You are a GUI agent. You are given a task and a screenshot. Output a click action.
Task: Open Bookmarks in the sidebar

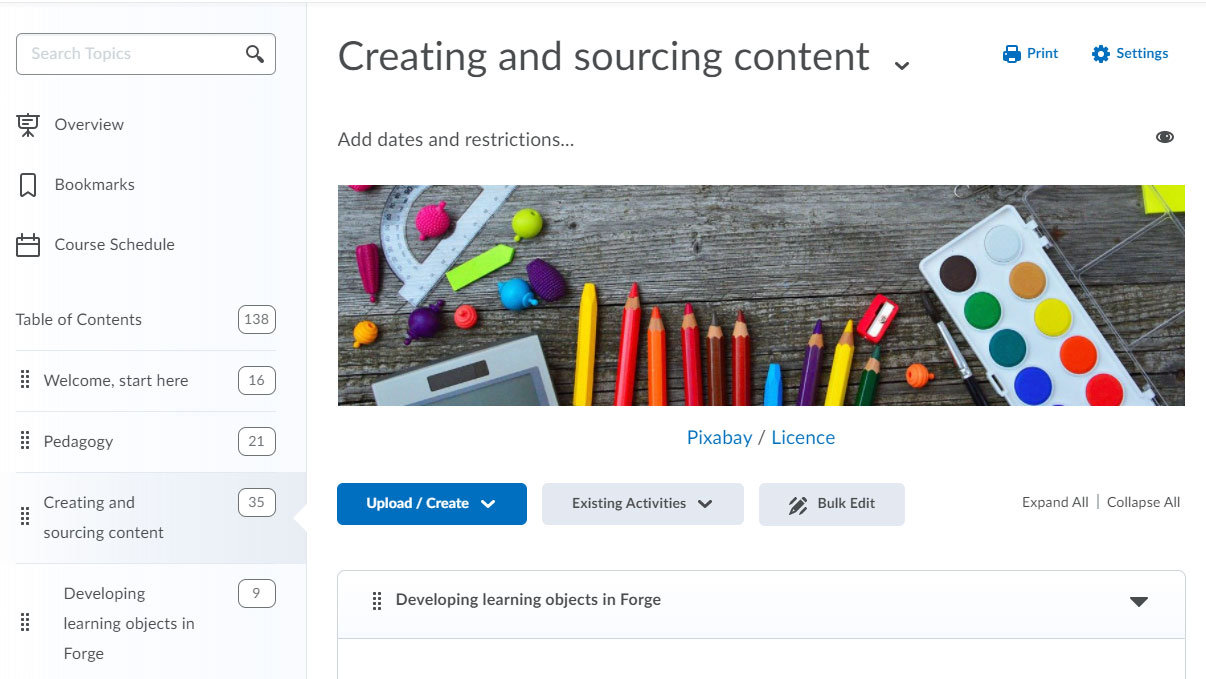[94, 185]
